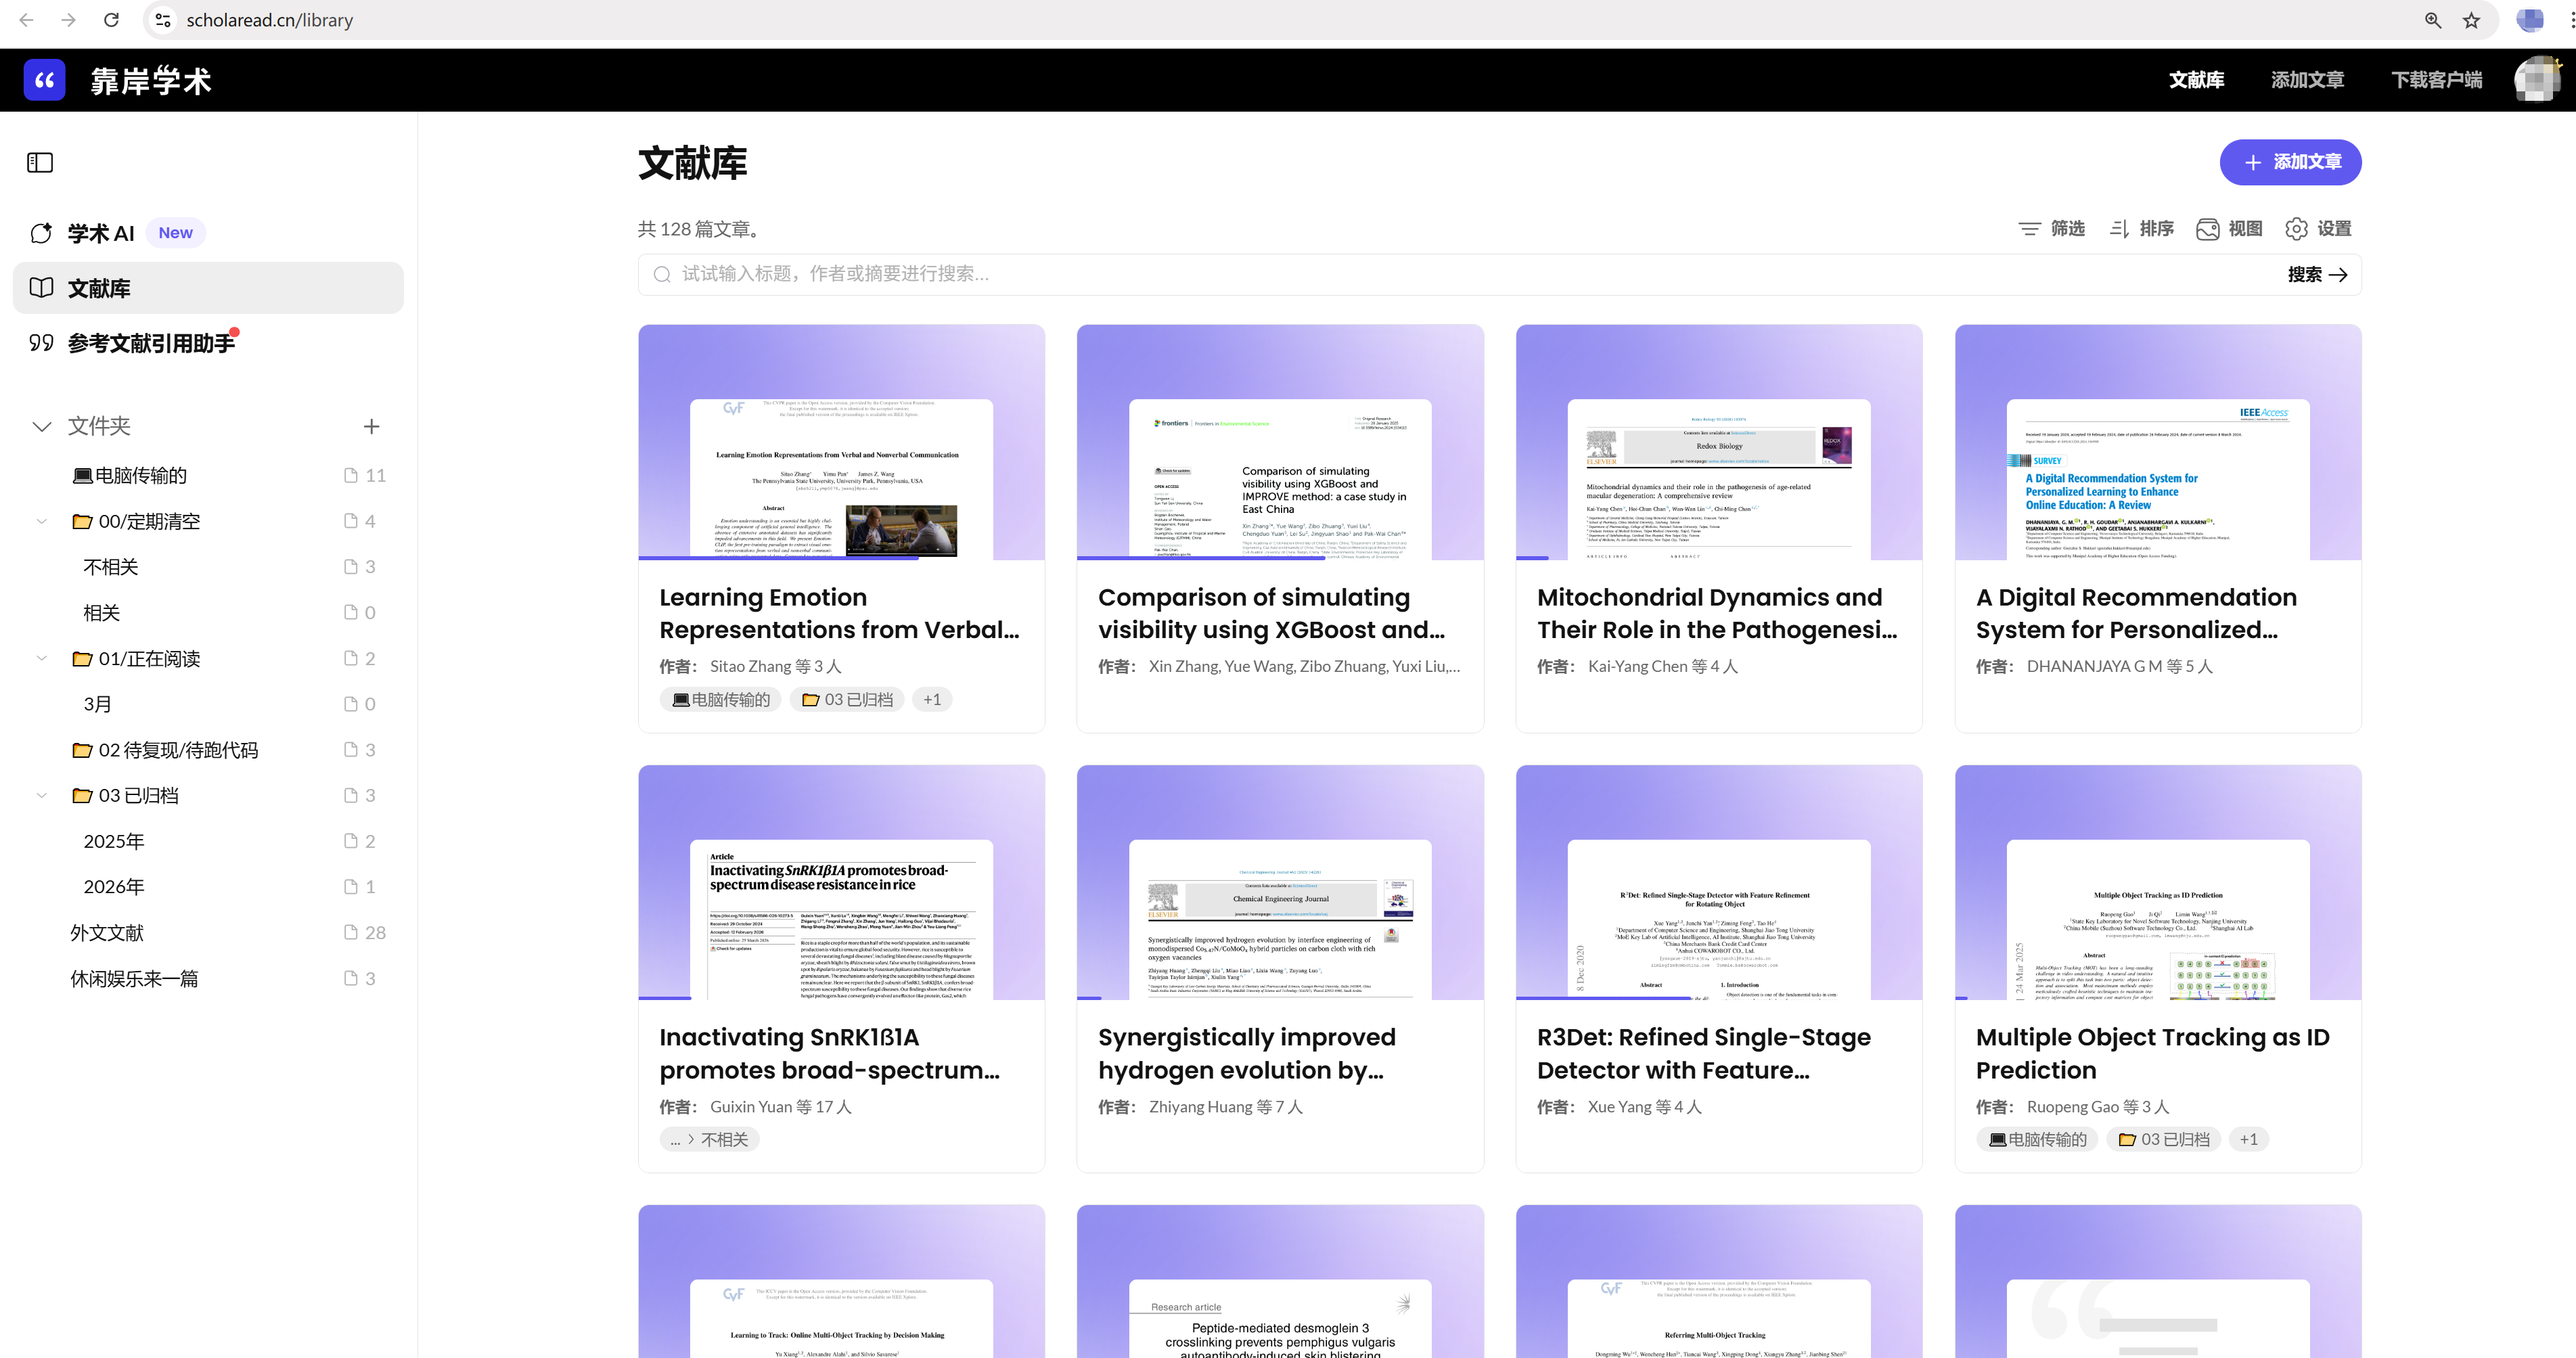Add a new folder with plus icon
This screenshot has width=2576, height=1358.
point(371,426)
